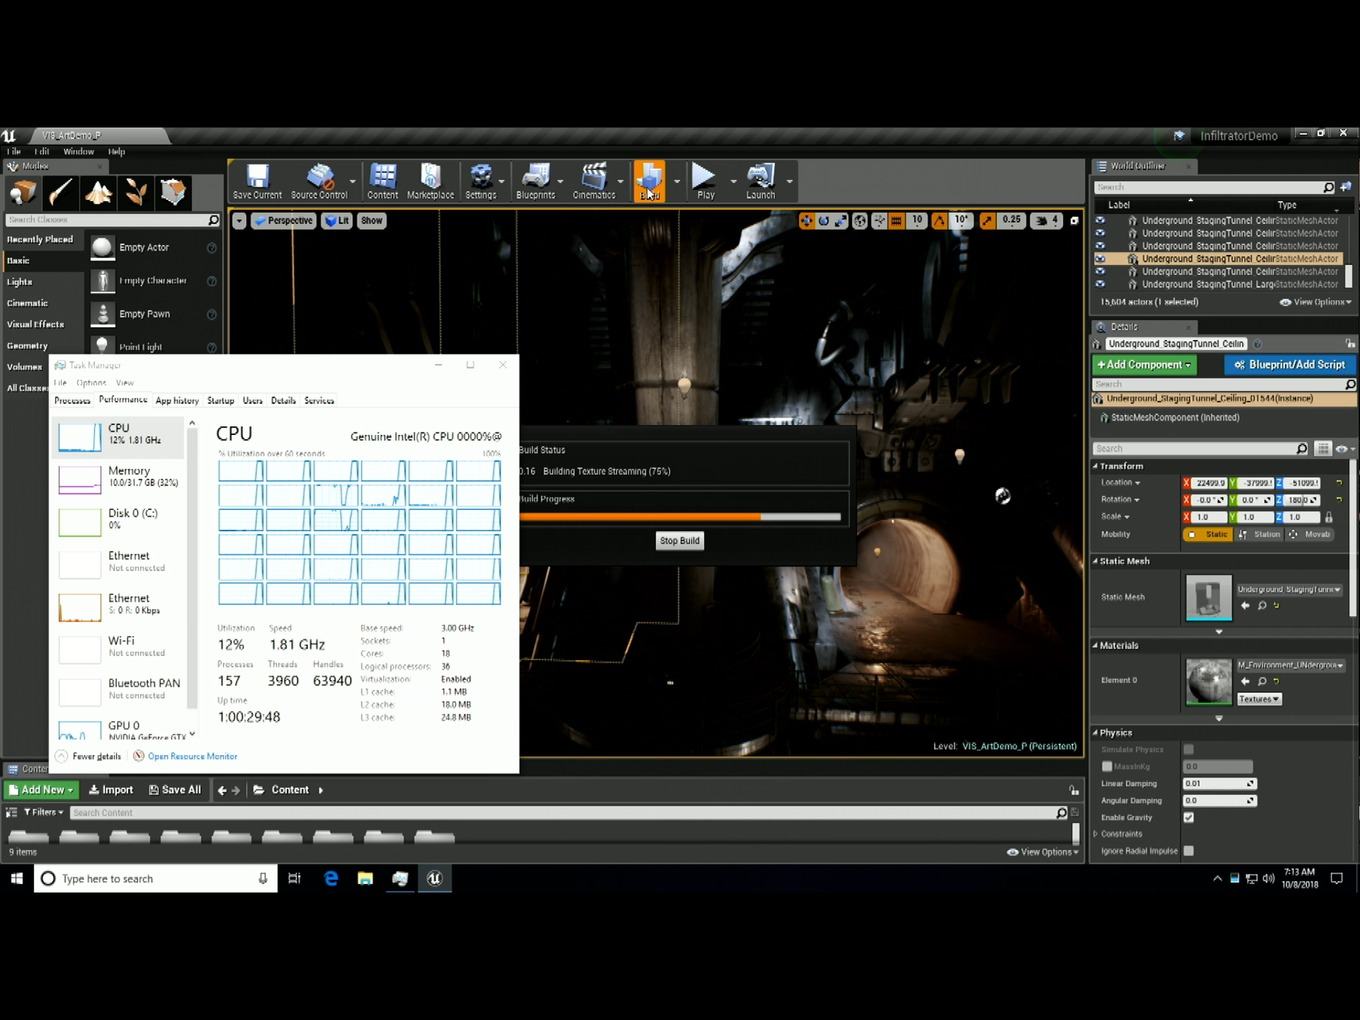Image resolution: width=1360 pixels, height=1020 pixels.
Task: Select the Landscape mode icon
Action: [98, 191]
